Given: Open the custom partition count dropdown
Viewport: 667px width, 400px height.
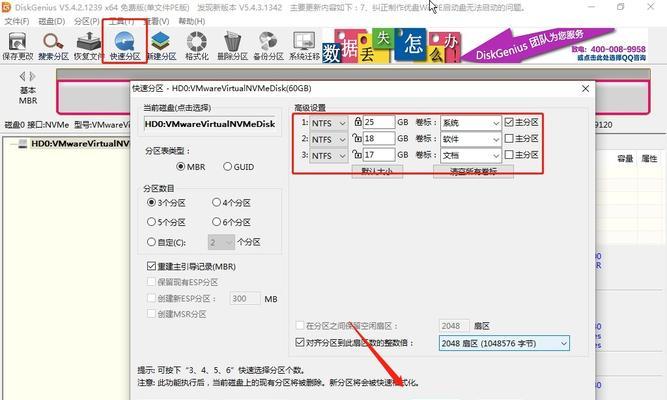Looking at the screenshot, I should (x=221, y=243).
